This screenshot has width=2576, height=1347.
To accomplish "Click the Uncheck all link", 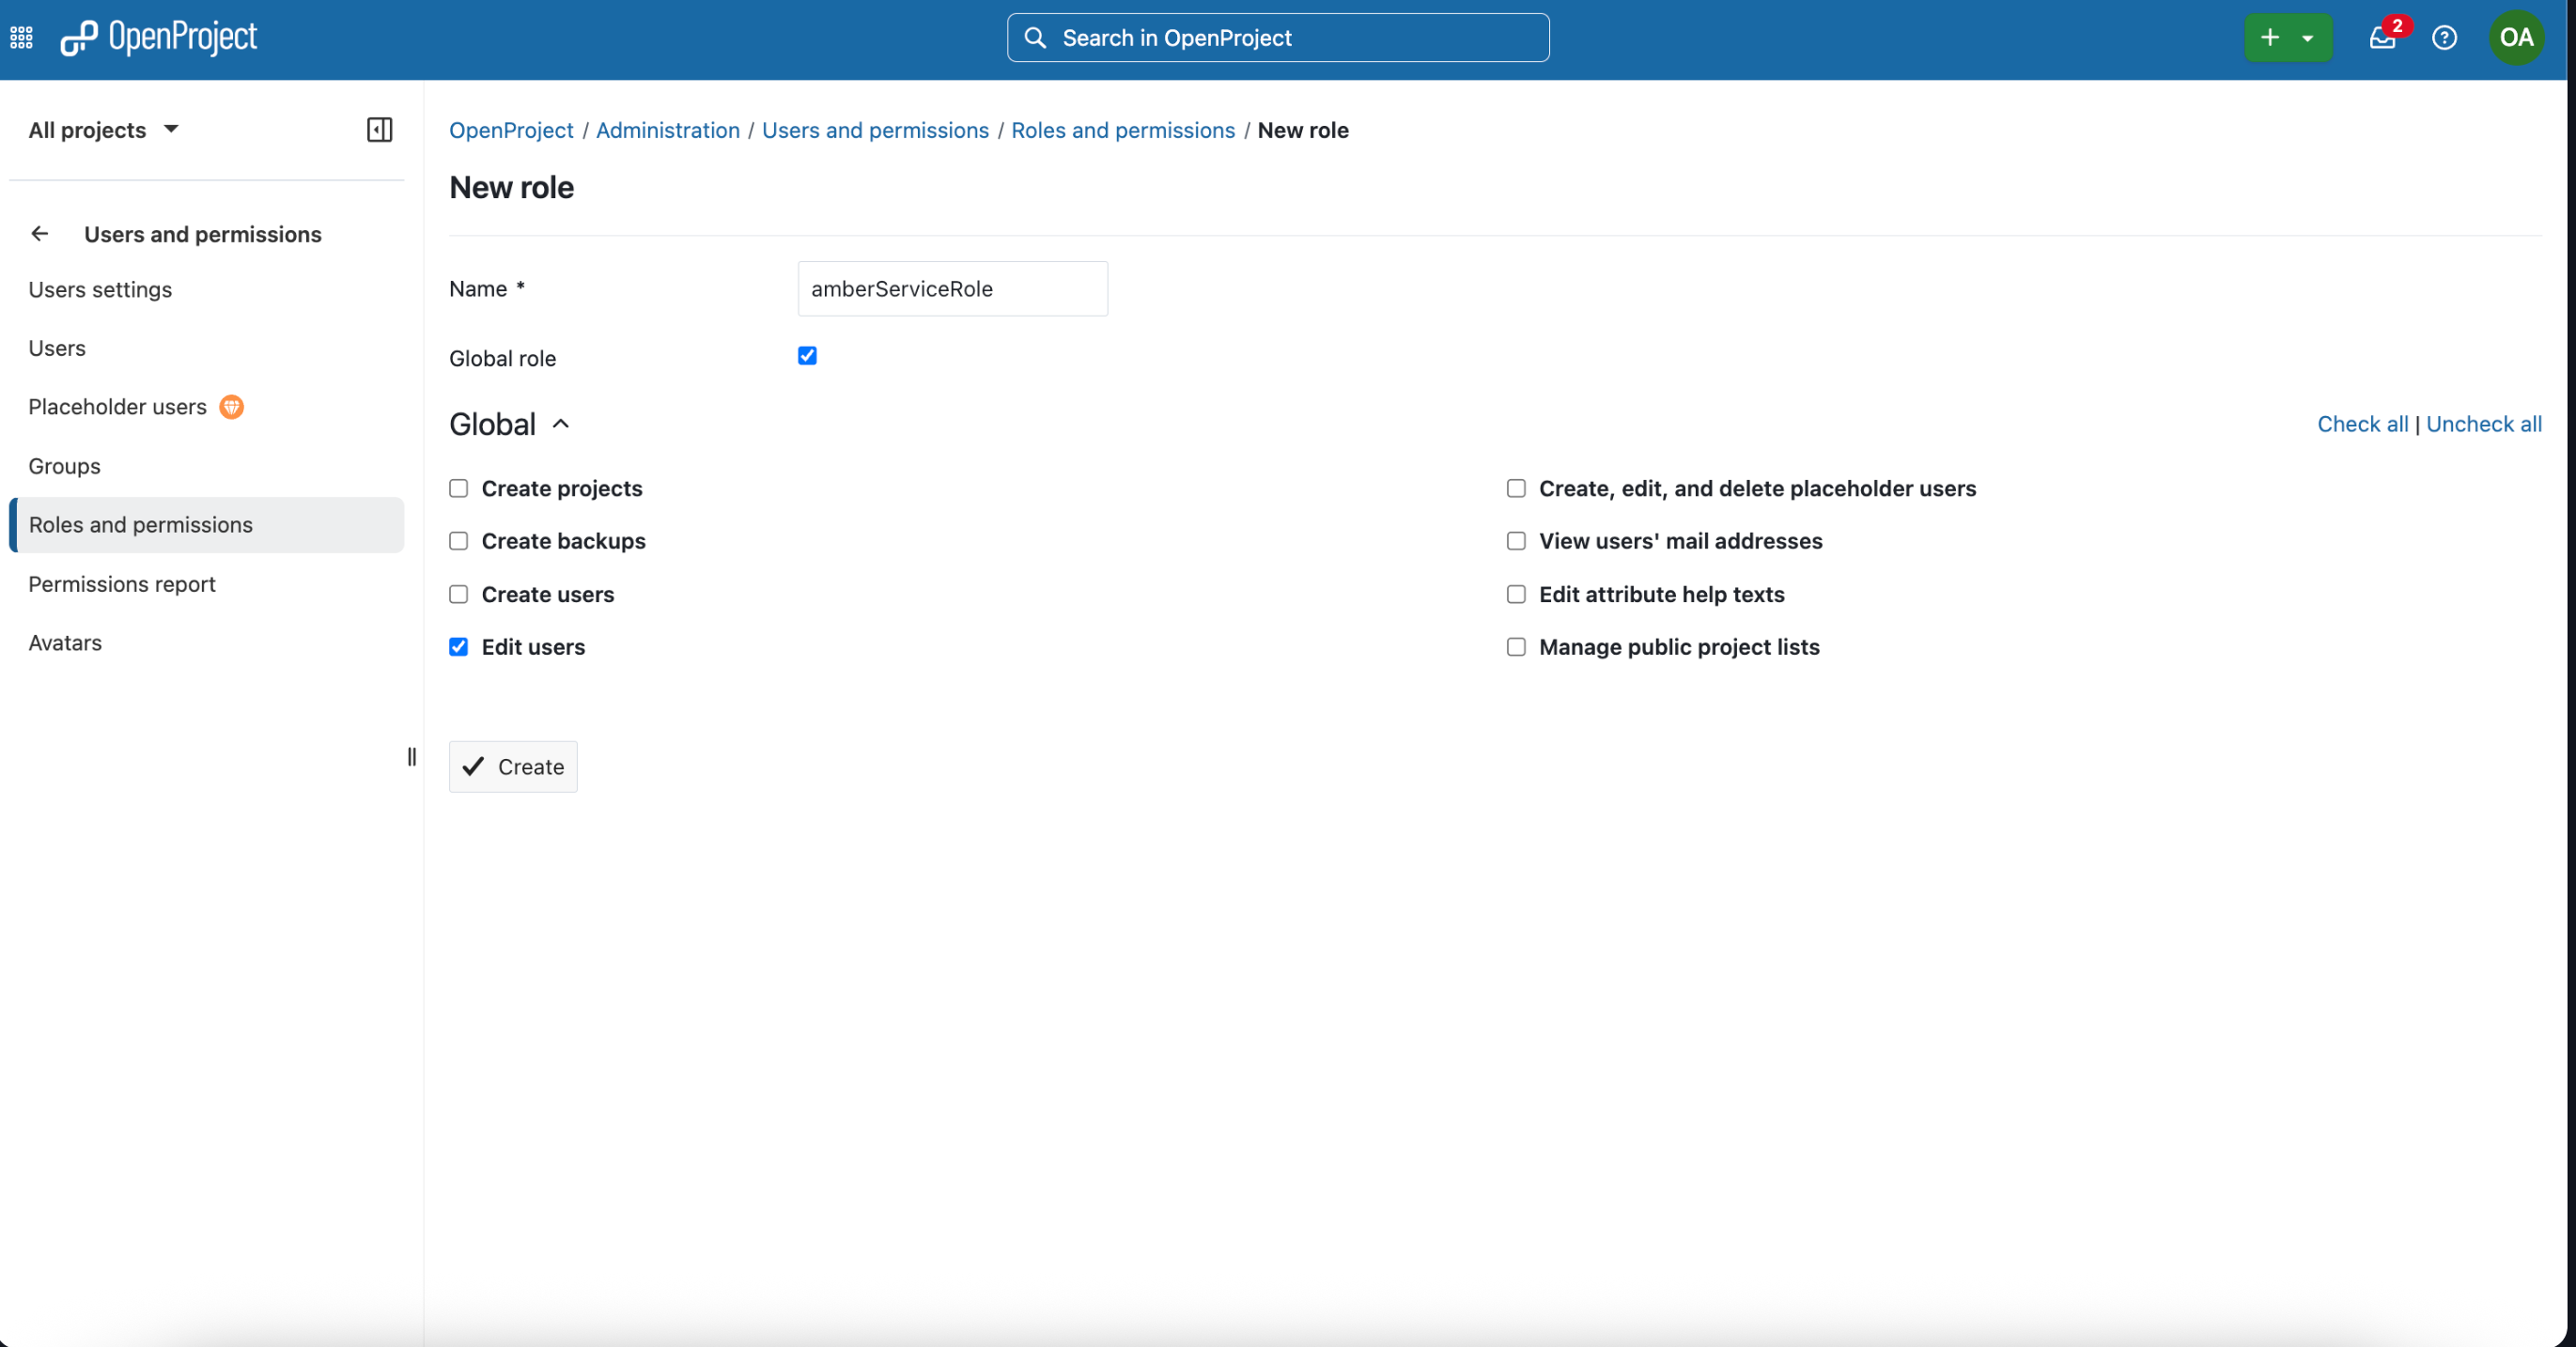I will coord(2484,424).
